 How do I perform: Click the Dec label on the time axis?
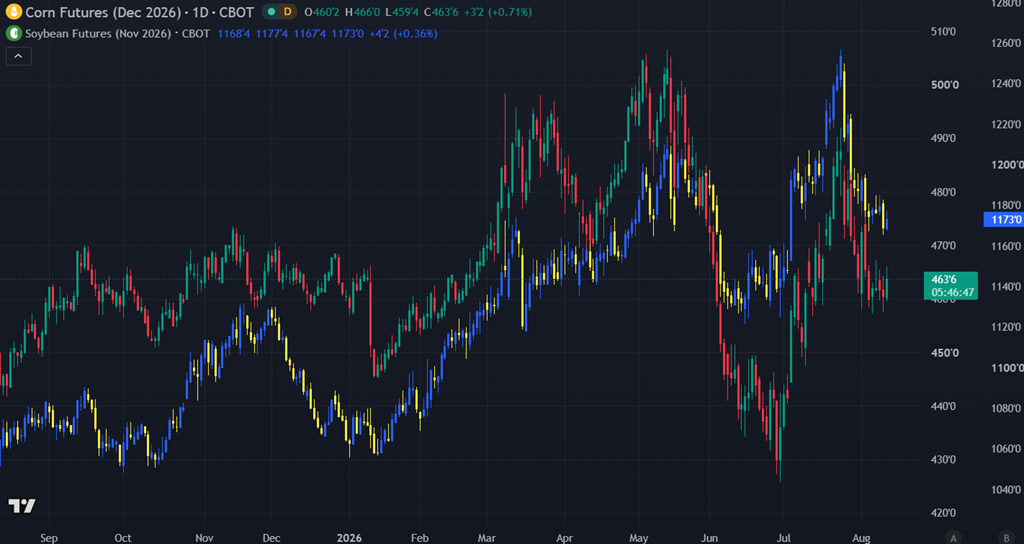[x=272, y=538]
